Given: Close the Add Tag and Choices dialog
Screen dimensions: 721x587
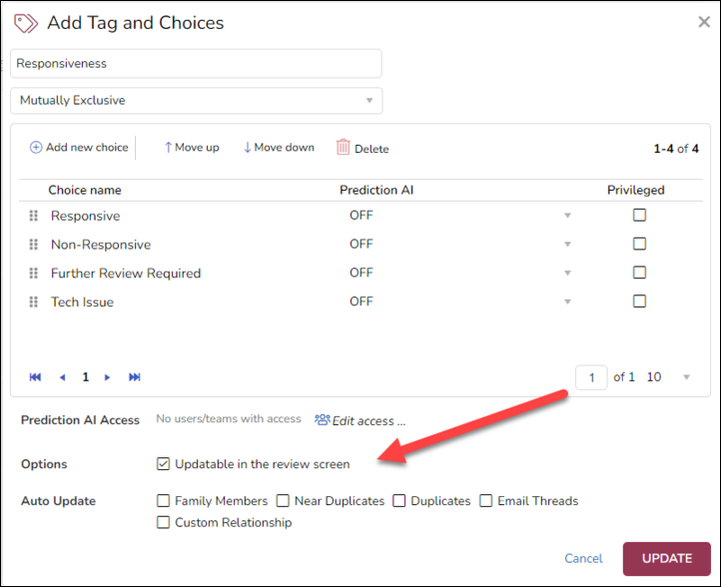Looking at the screenshot, I should [704, 22].
